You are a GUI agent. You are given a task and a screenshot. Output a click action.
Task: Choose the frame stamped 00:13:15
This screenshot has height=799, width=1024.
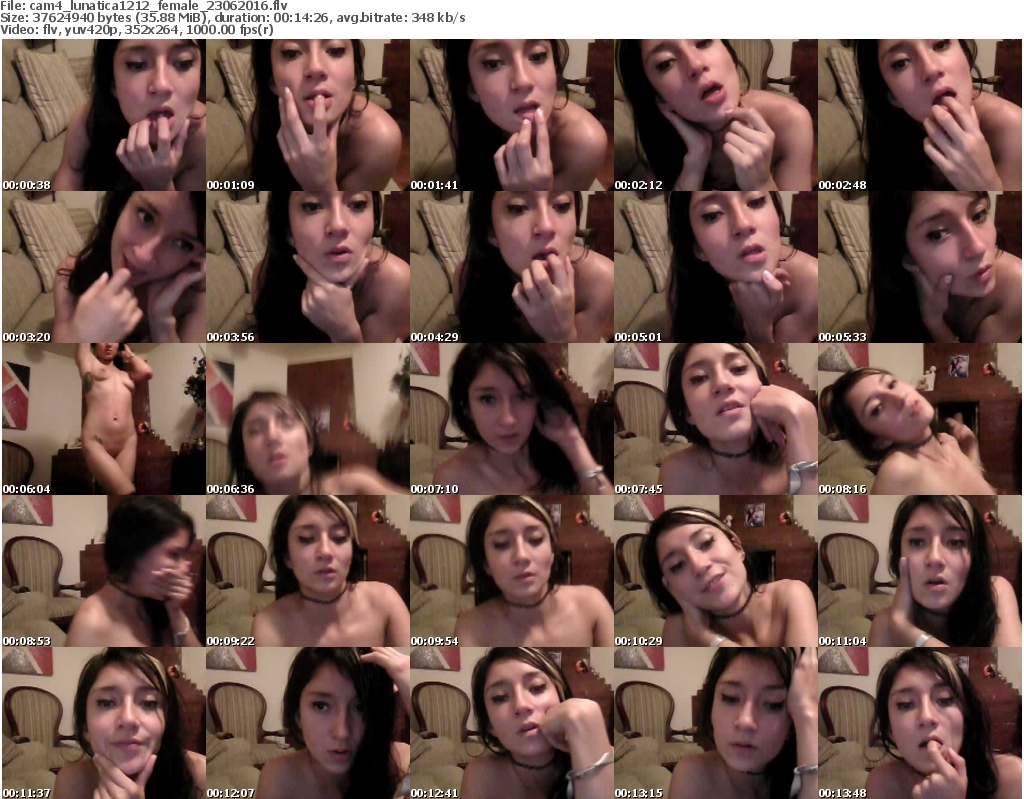(x=716, y=723)
